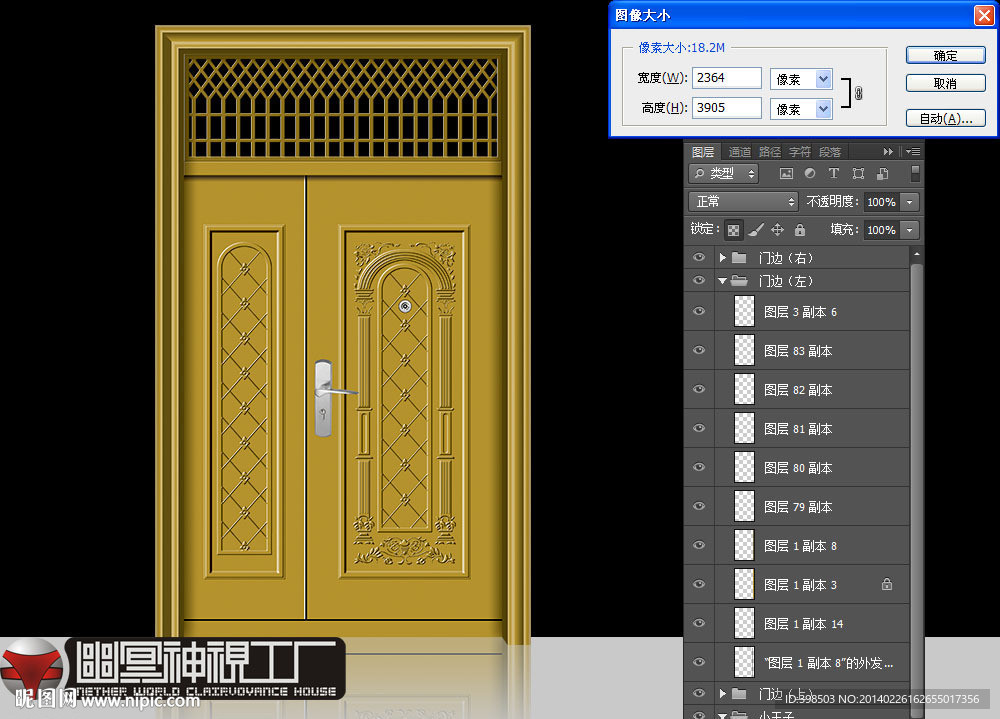Select the “图层 1 副本 8”的外发... layer
Image resolution: width=1000 pixels, height=719 pixels.
797,662
